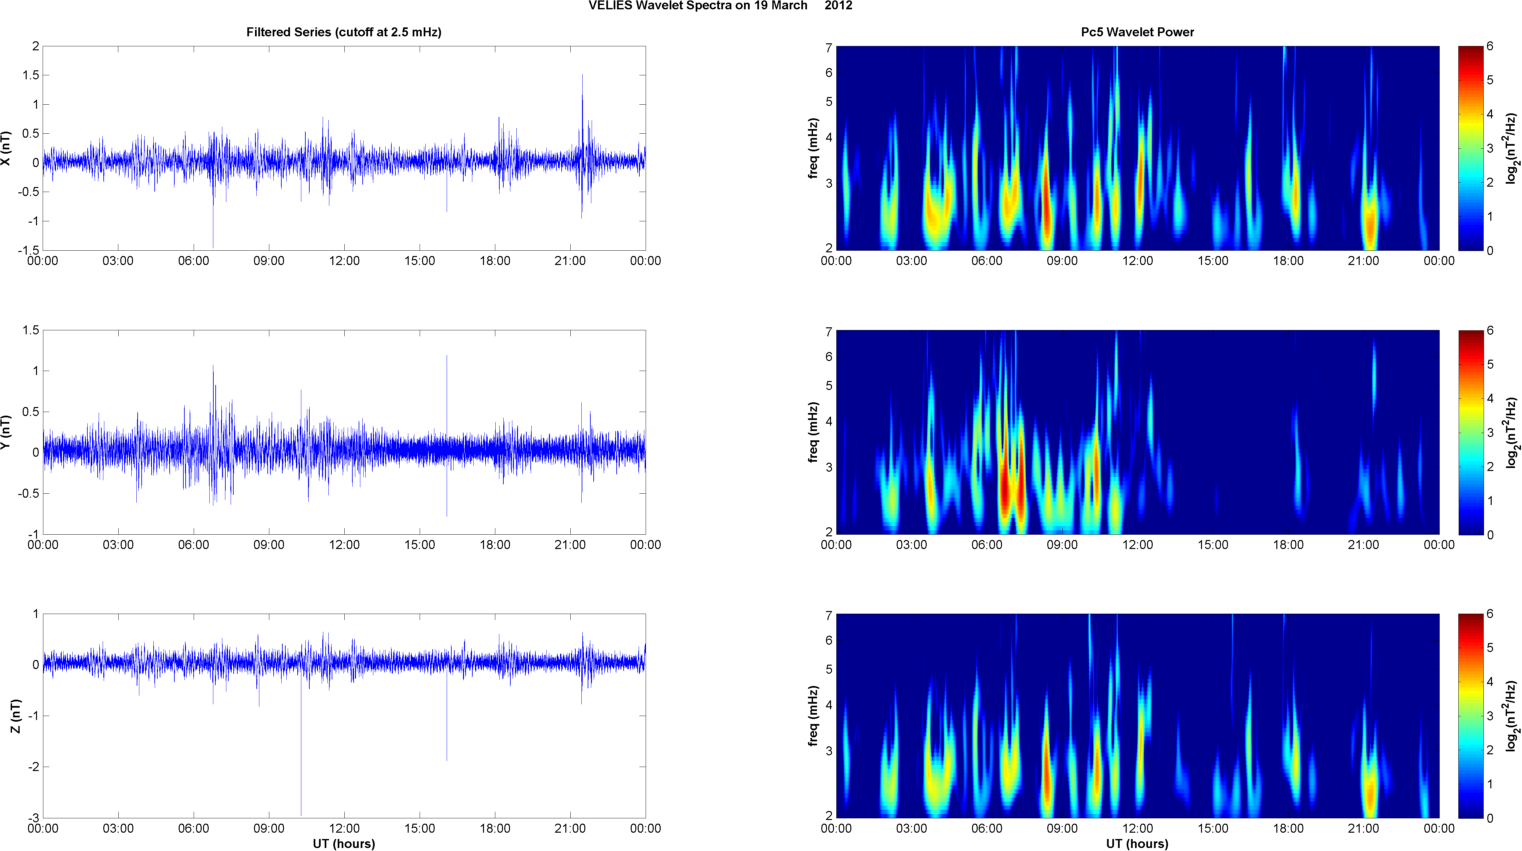
Task: Select the 'Filtered Series (cutoff at 2.5 mHz)' heading
Action: pyautogui.click(x=344, y=32)
